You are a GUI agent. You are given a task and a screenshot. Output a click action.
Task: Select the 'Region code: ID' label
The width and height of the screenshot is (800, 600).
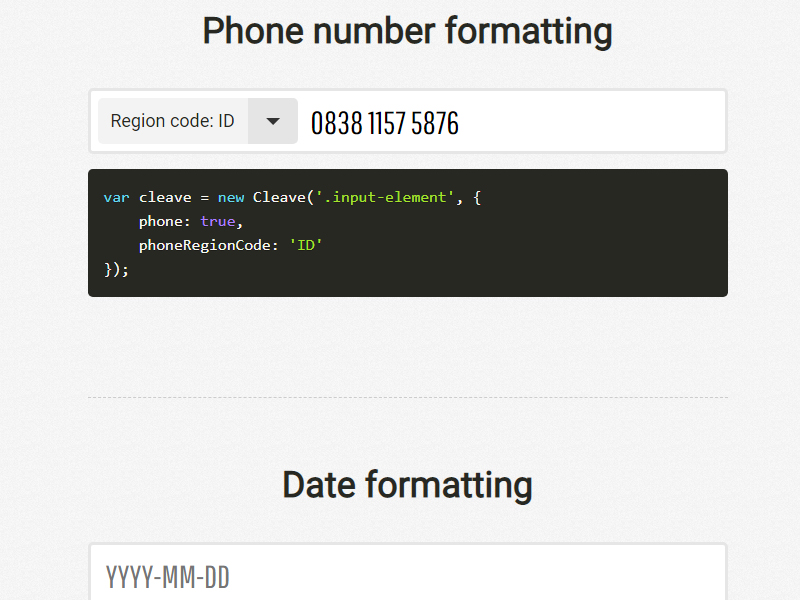click(x=172, y=121)
